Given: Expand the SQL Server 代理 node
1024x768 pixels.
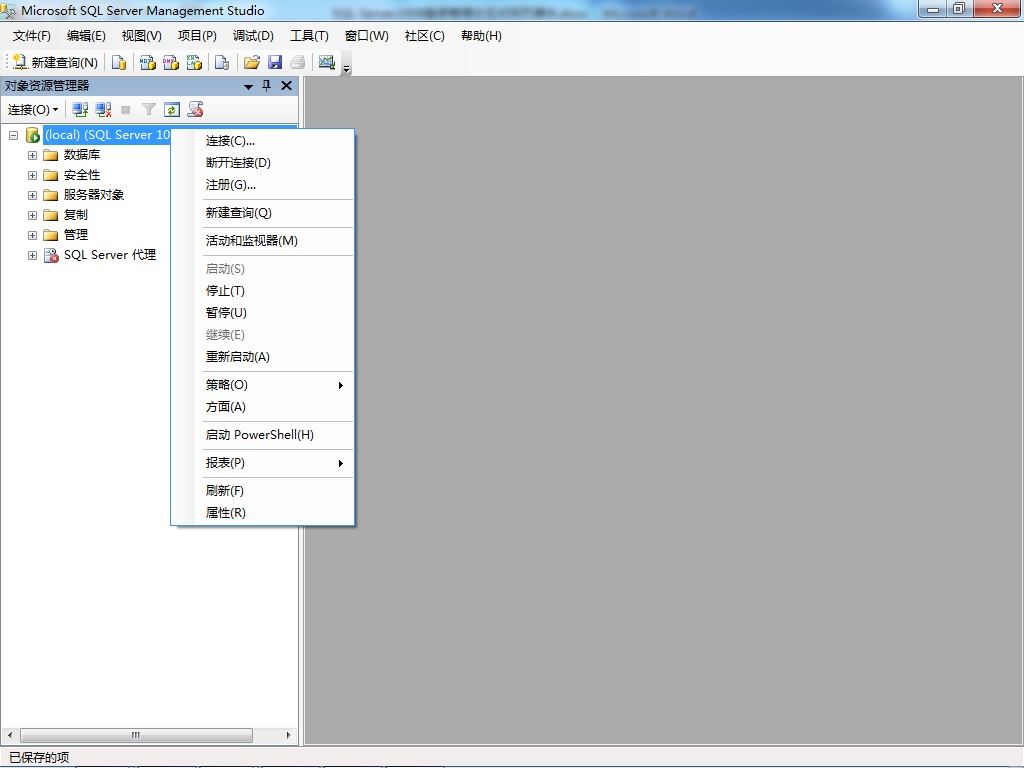Looking at the screenshot, I should [32, 255].
